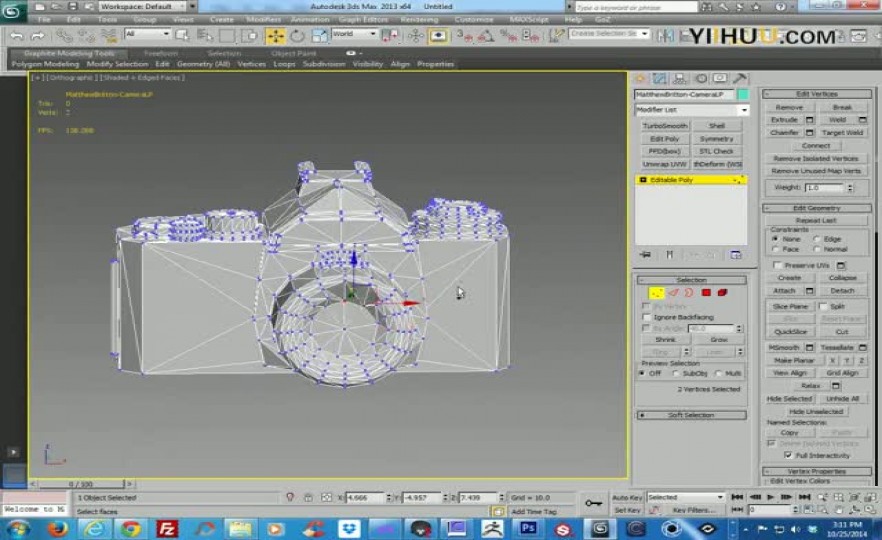Activate the Select and Move tool
The width and height of the screenshot is (882, 540).
pyautogui.click(x=276, y=36)
